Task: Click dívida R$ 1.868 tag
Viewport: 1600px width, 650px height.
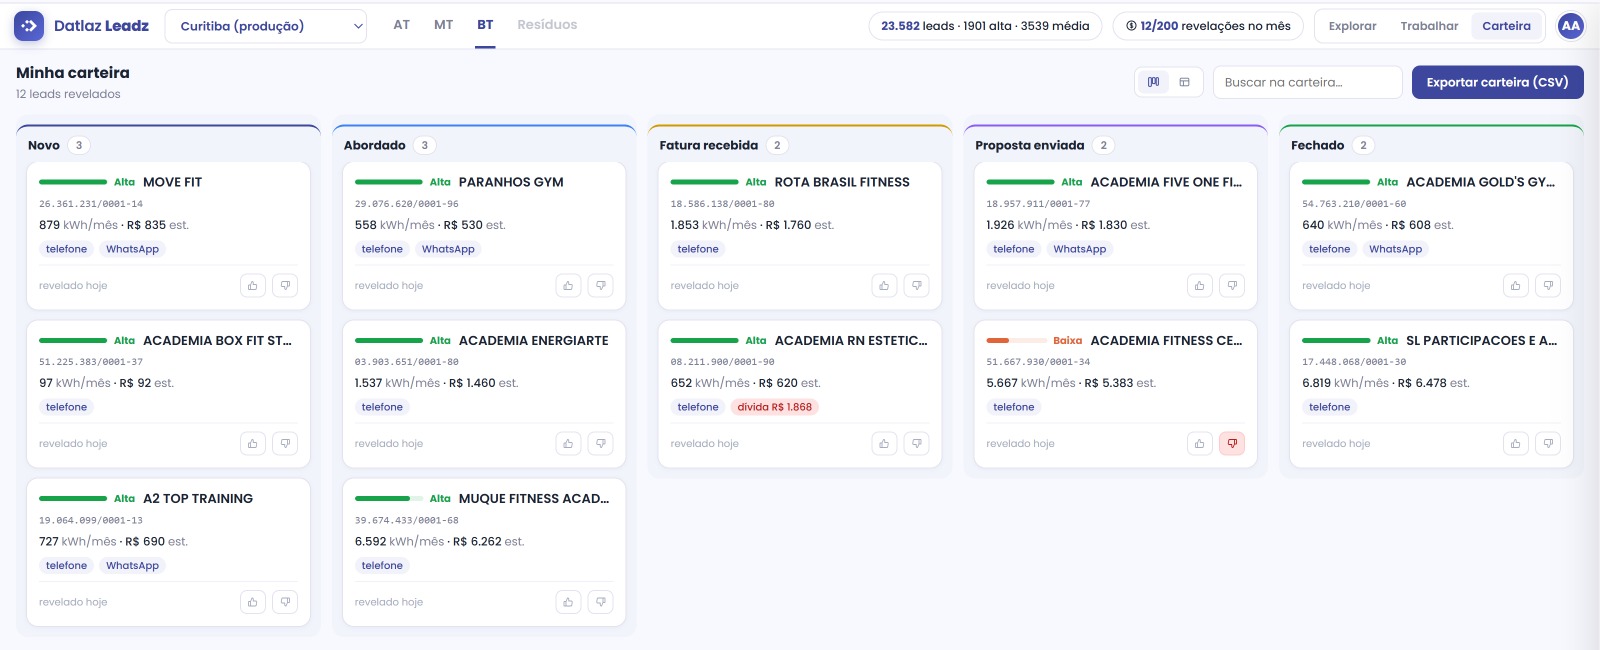Action: point(775,407)
